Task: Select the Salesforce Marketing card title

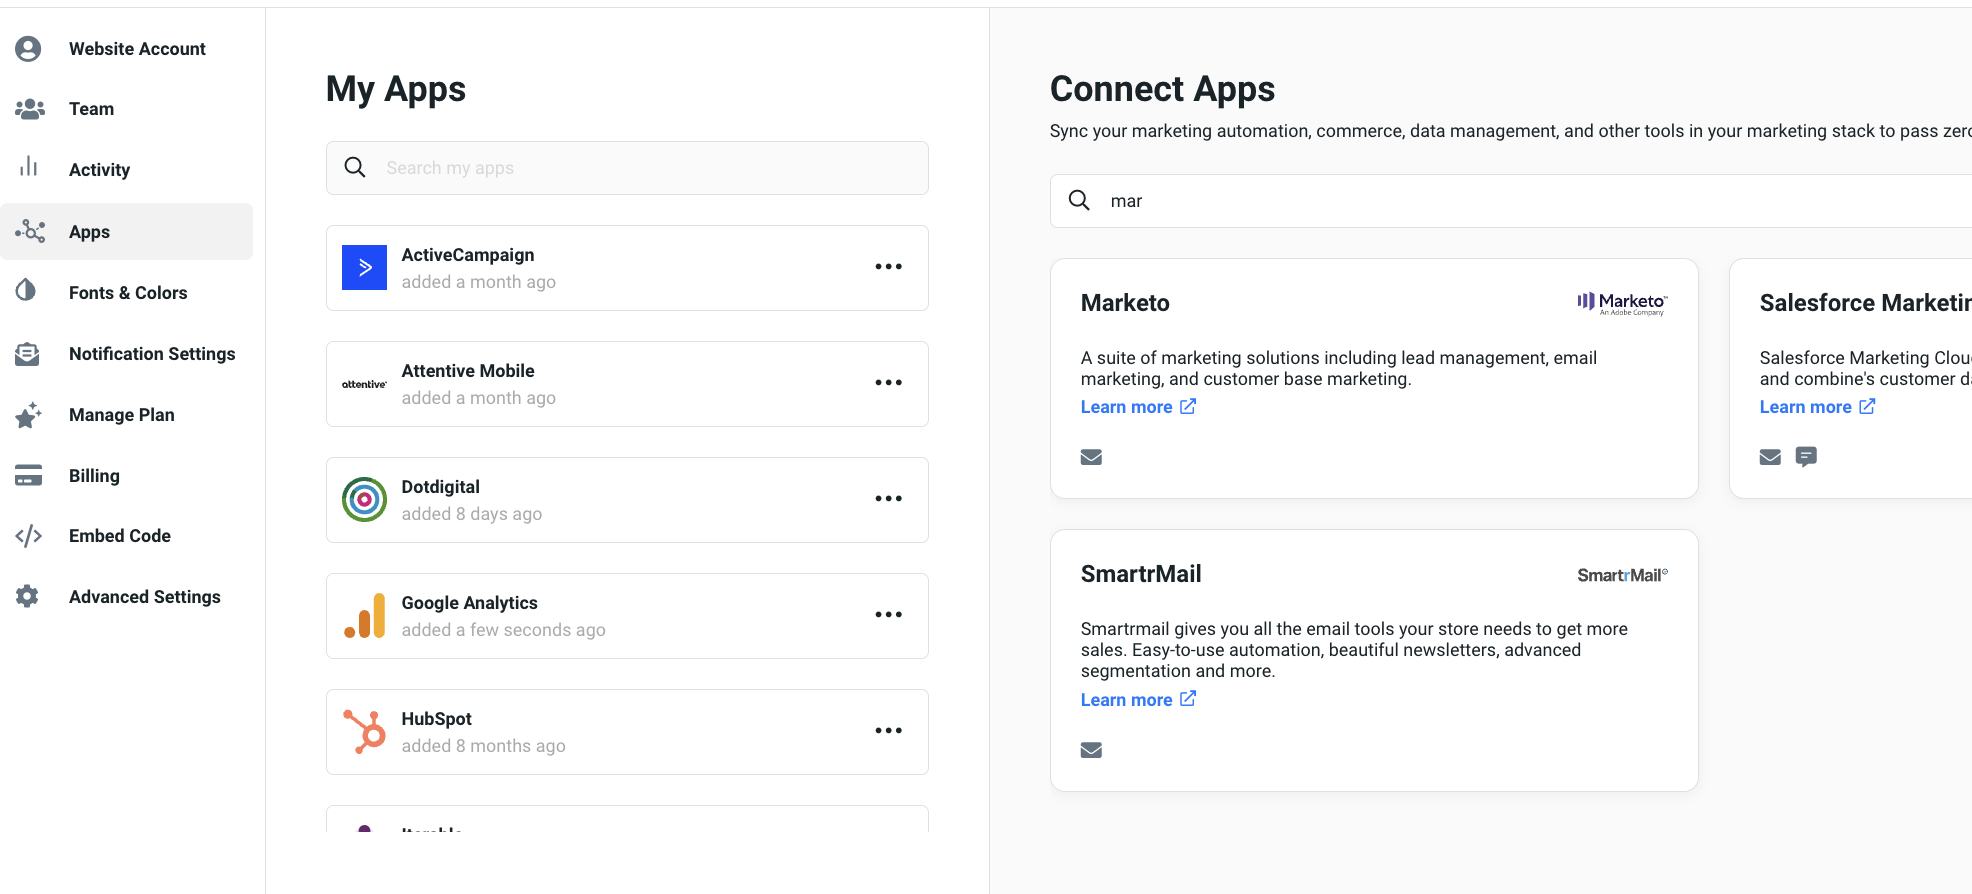Action: [1865, 303]
